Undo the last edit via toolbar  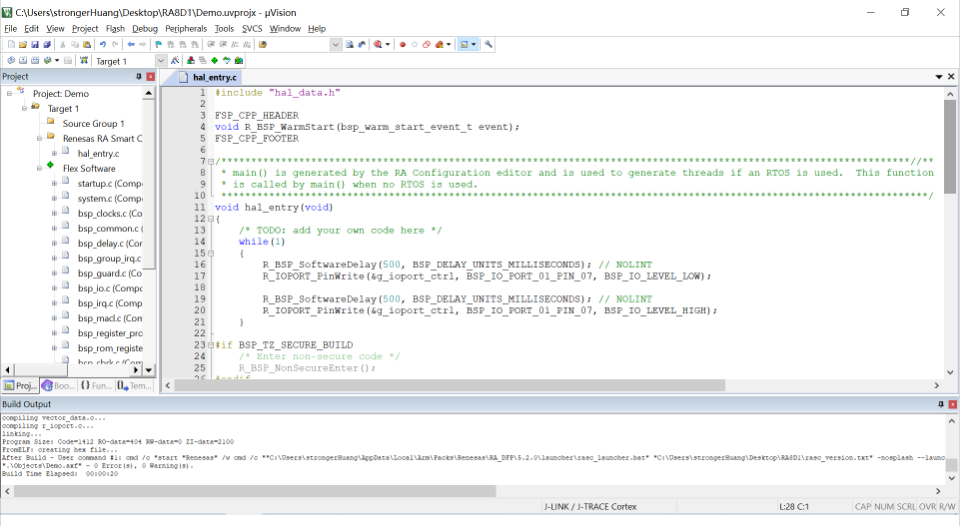pyautogui.click(x=103, y=44)
